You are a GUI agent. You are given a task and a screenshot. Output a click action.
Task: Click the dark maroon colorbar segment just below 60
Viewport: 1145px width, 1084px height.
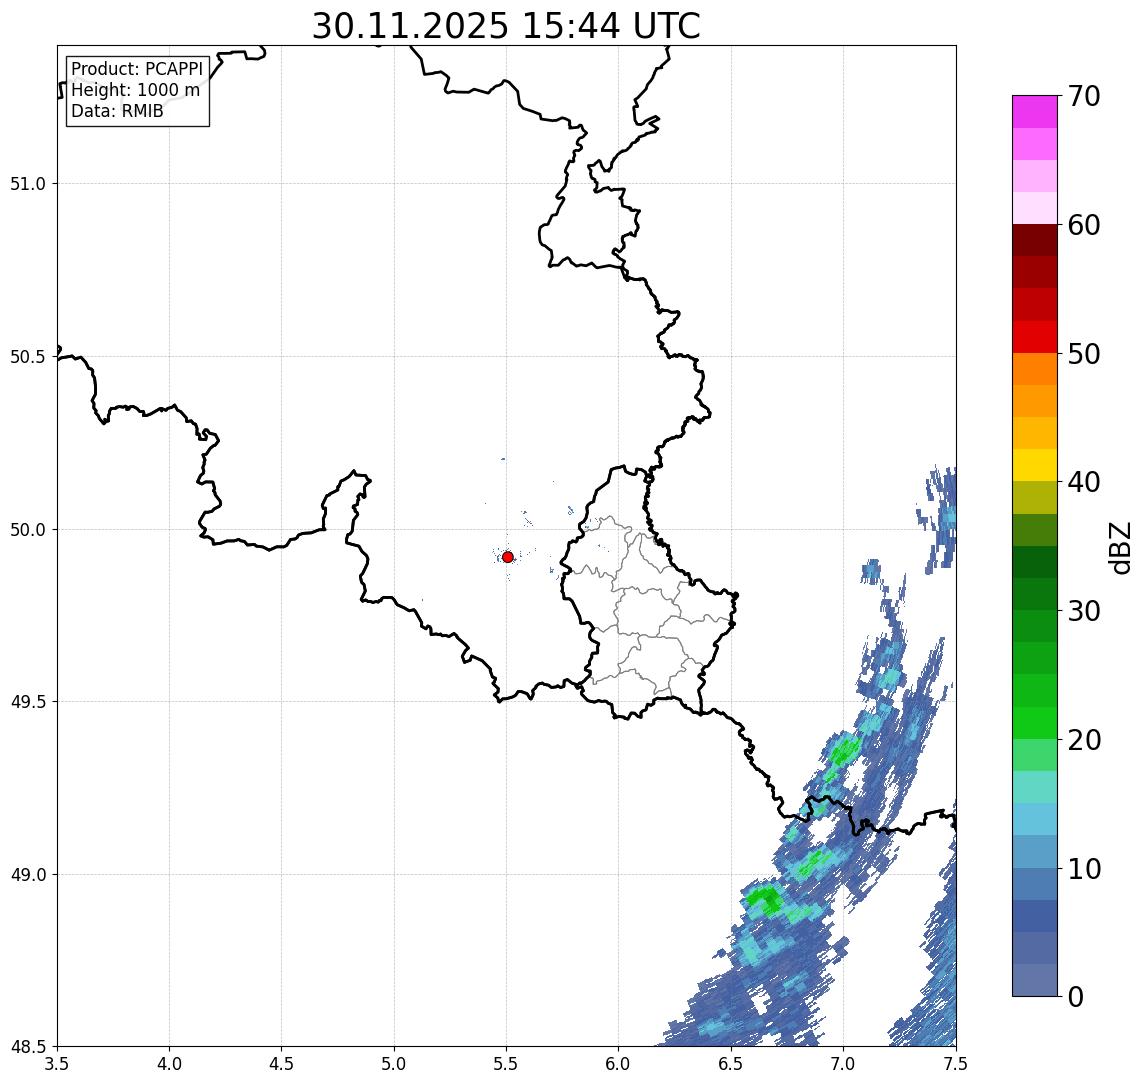pyautogui.click(x=1035, y=240)
